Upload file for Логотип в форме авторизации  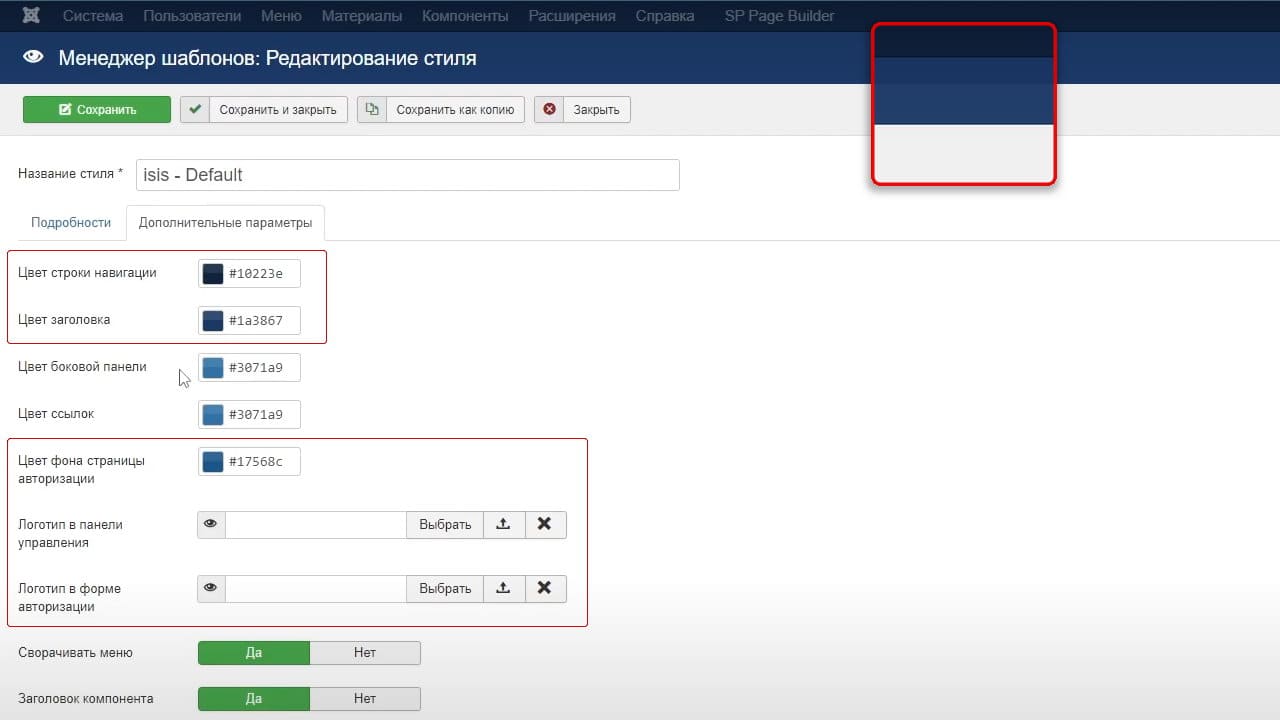click(x=504, y=588)
